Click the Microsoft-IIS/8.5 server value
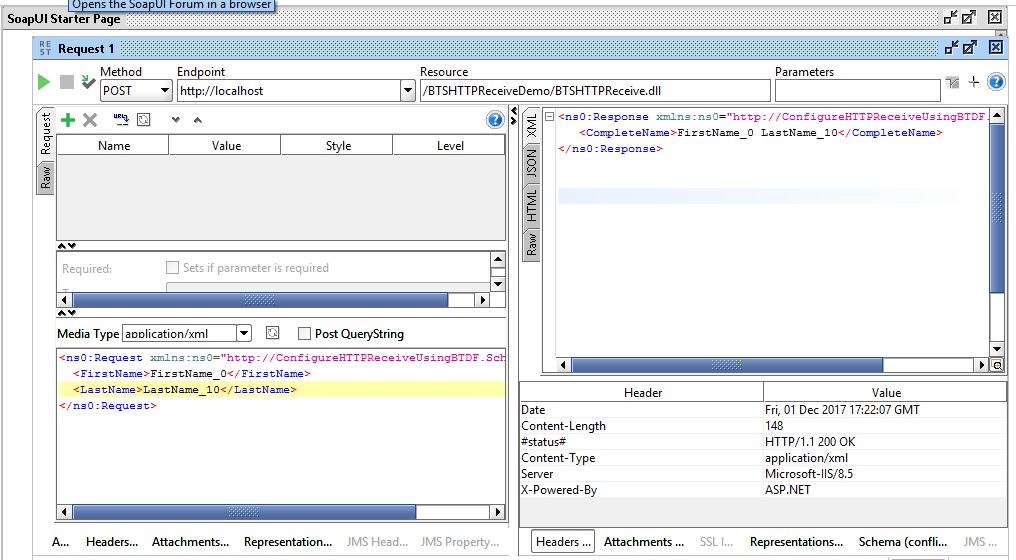 tap(809, 474)
